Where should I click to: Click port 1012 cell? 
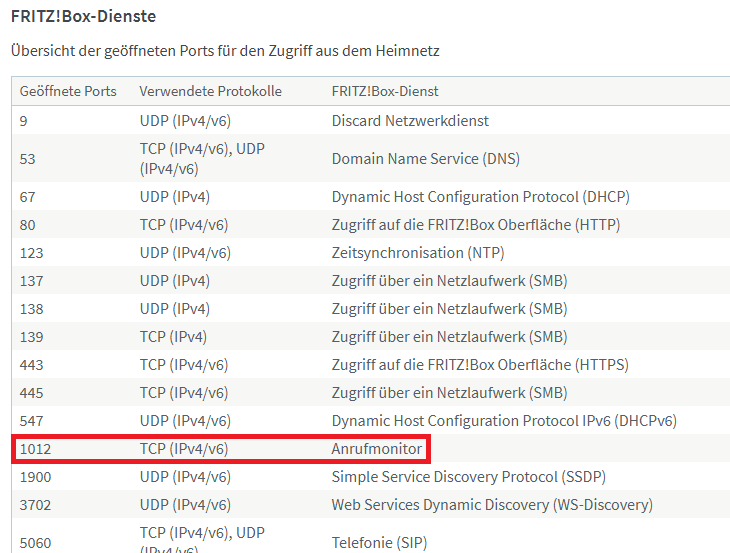[x=35, y=449]
